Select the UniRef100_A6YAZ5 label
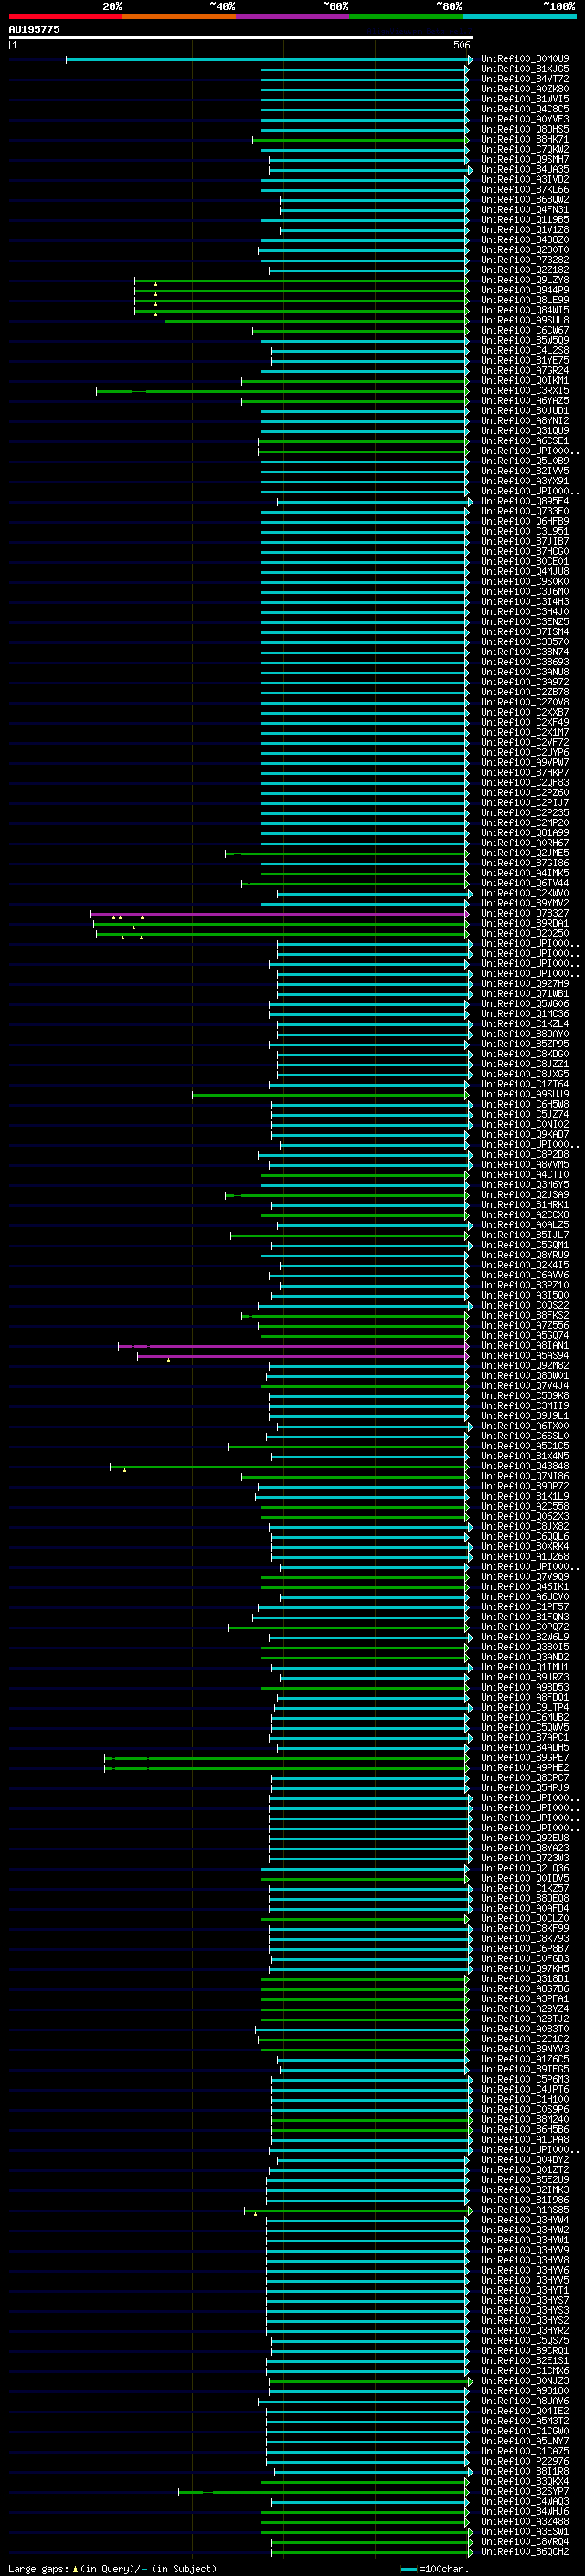Screen dimensions: 585x2576 525,401
